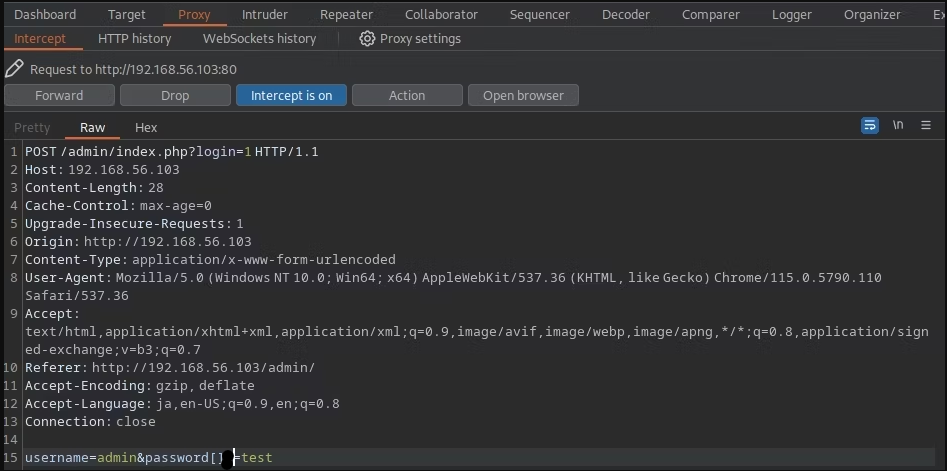Screen dimensions: 947x471
Task: Click the Content-Length value 28
Action: pyautogui.click(x=156, y=188)
